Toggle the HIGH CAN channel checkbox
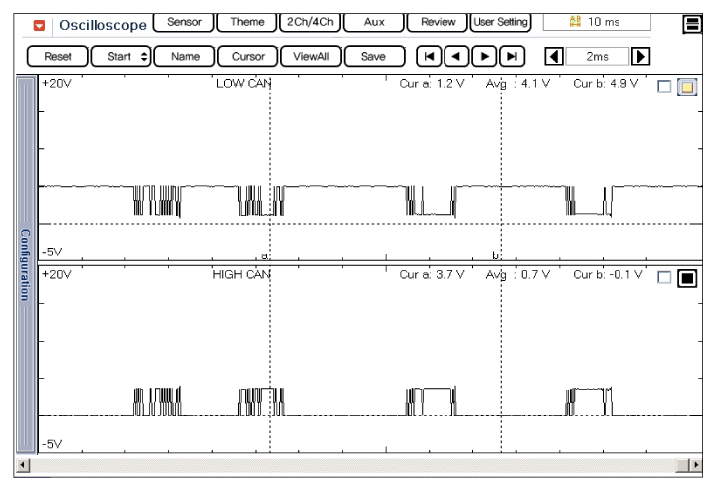 click(x=664, y=277)
